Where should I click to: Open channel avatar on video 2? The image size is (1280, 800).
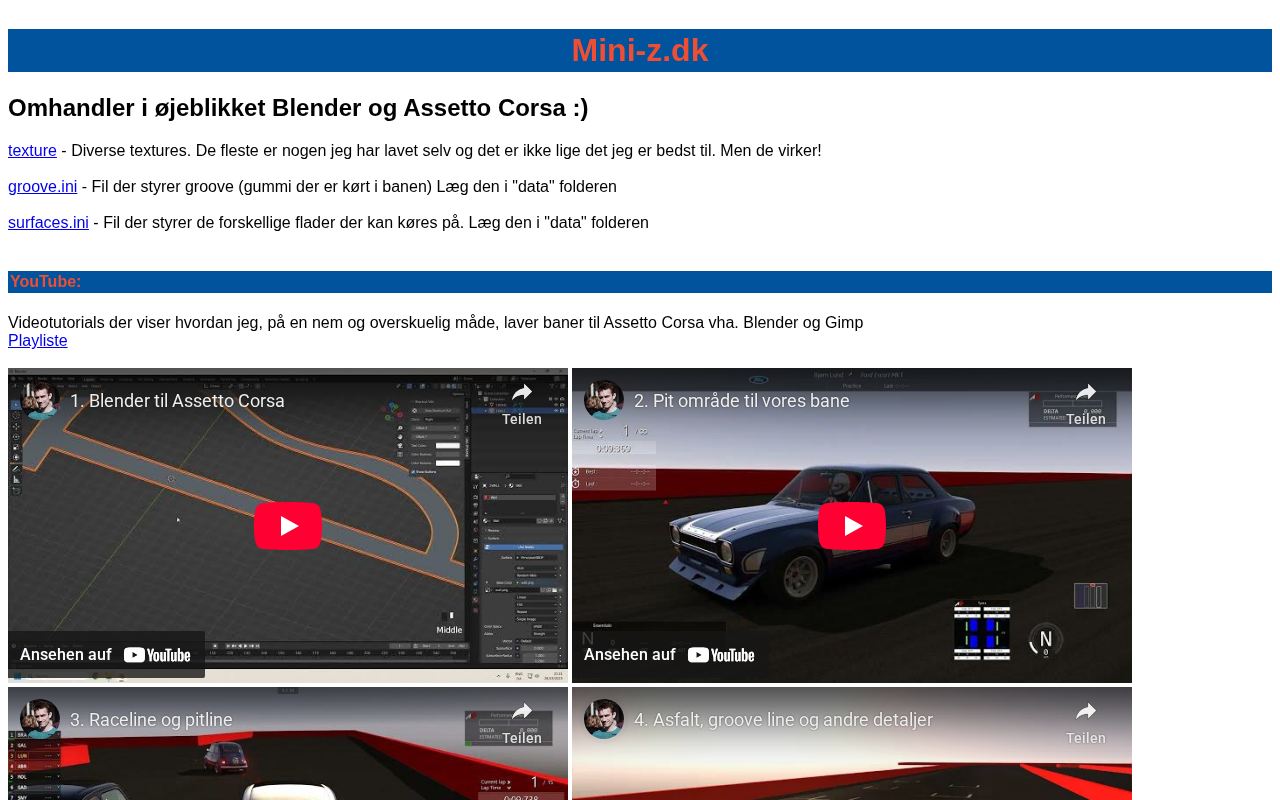click(604, 400)
